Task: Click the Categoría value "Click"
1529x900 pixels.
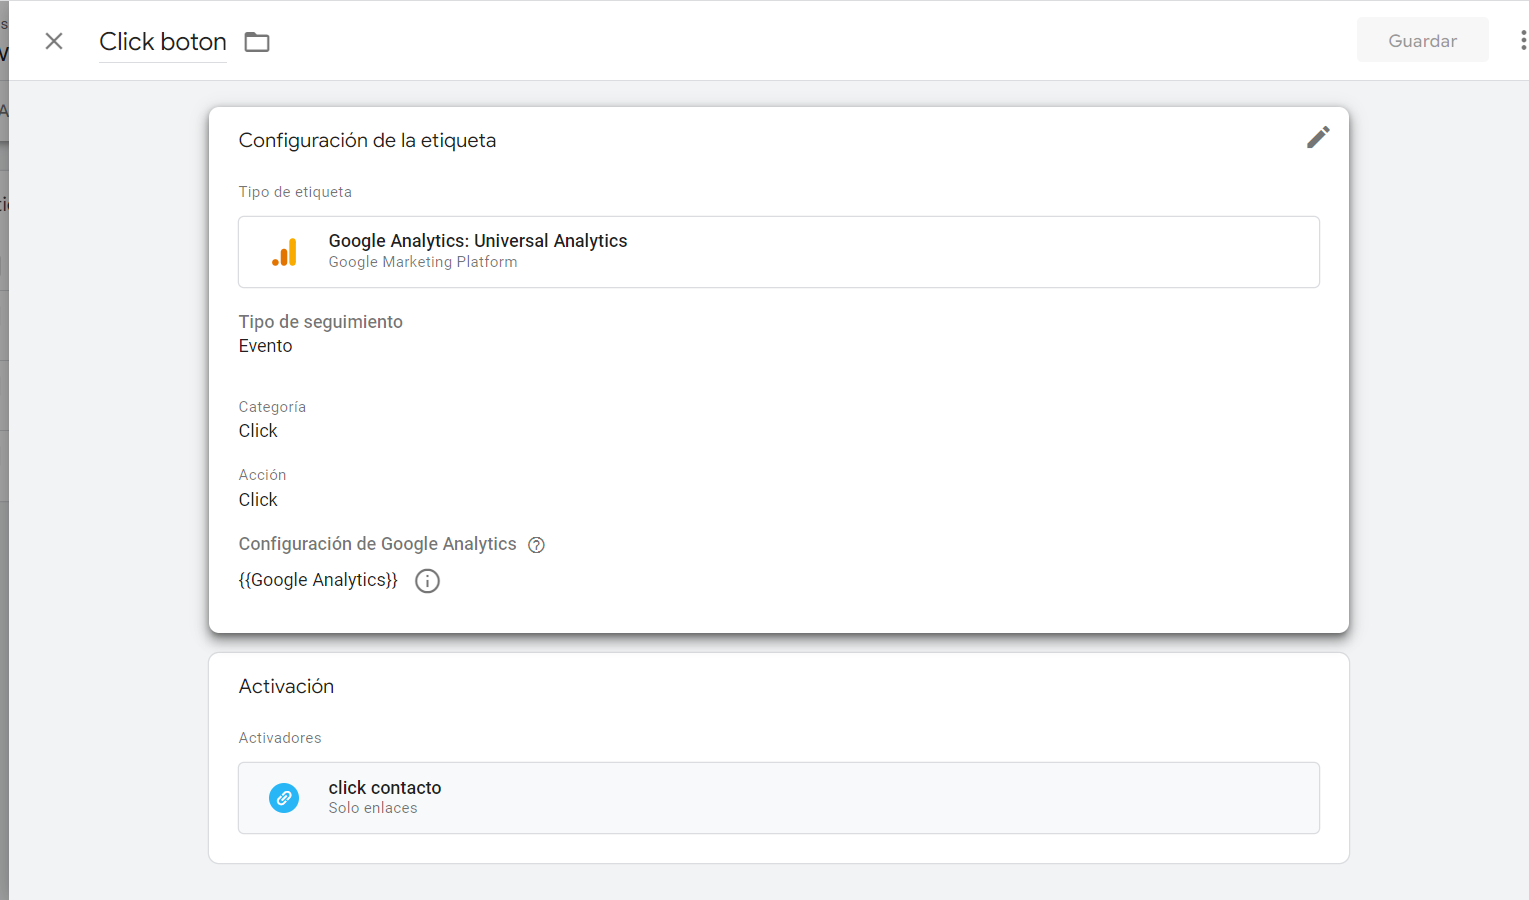Action: [x=258, y=431]
